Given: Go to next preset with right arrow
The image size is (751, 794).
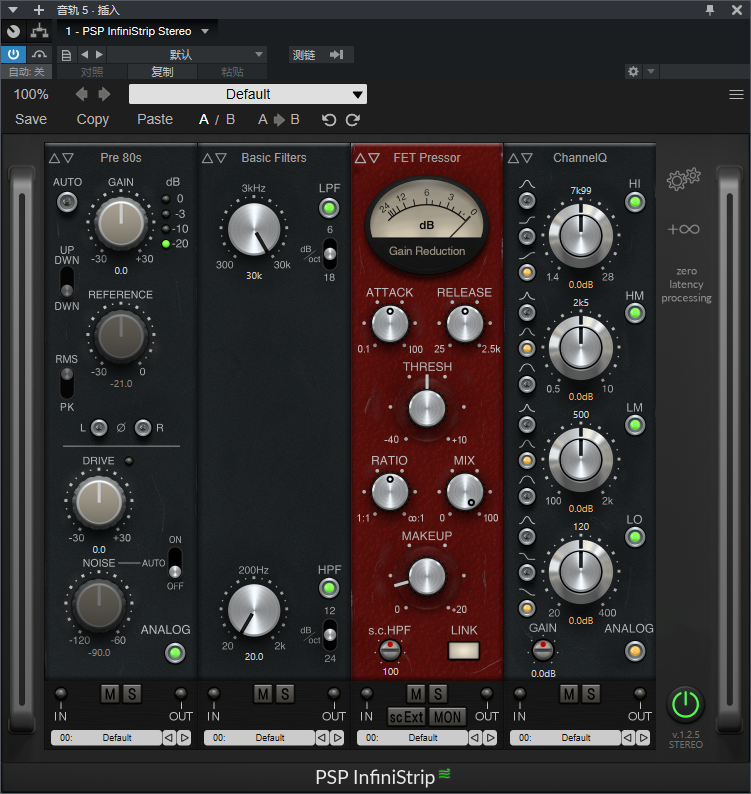Looking at the screenshot, I should (x=104, y=94).
